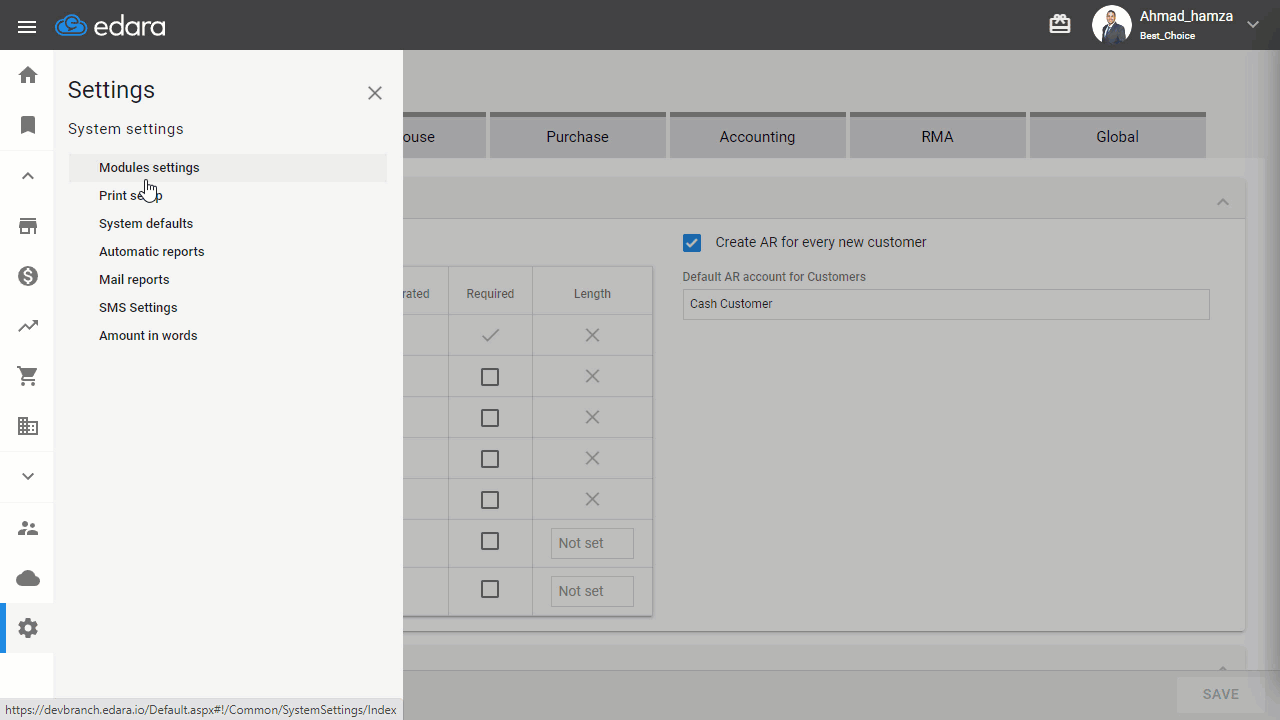
Task: Switch to the Accounting tab
Action: click(x=757, y=135)
